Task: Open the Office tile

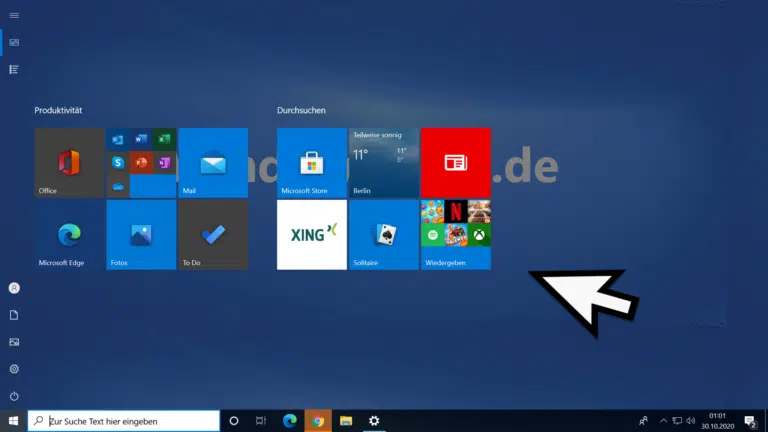Action: [69, 163]
